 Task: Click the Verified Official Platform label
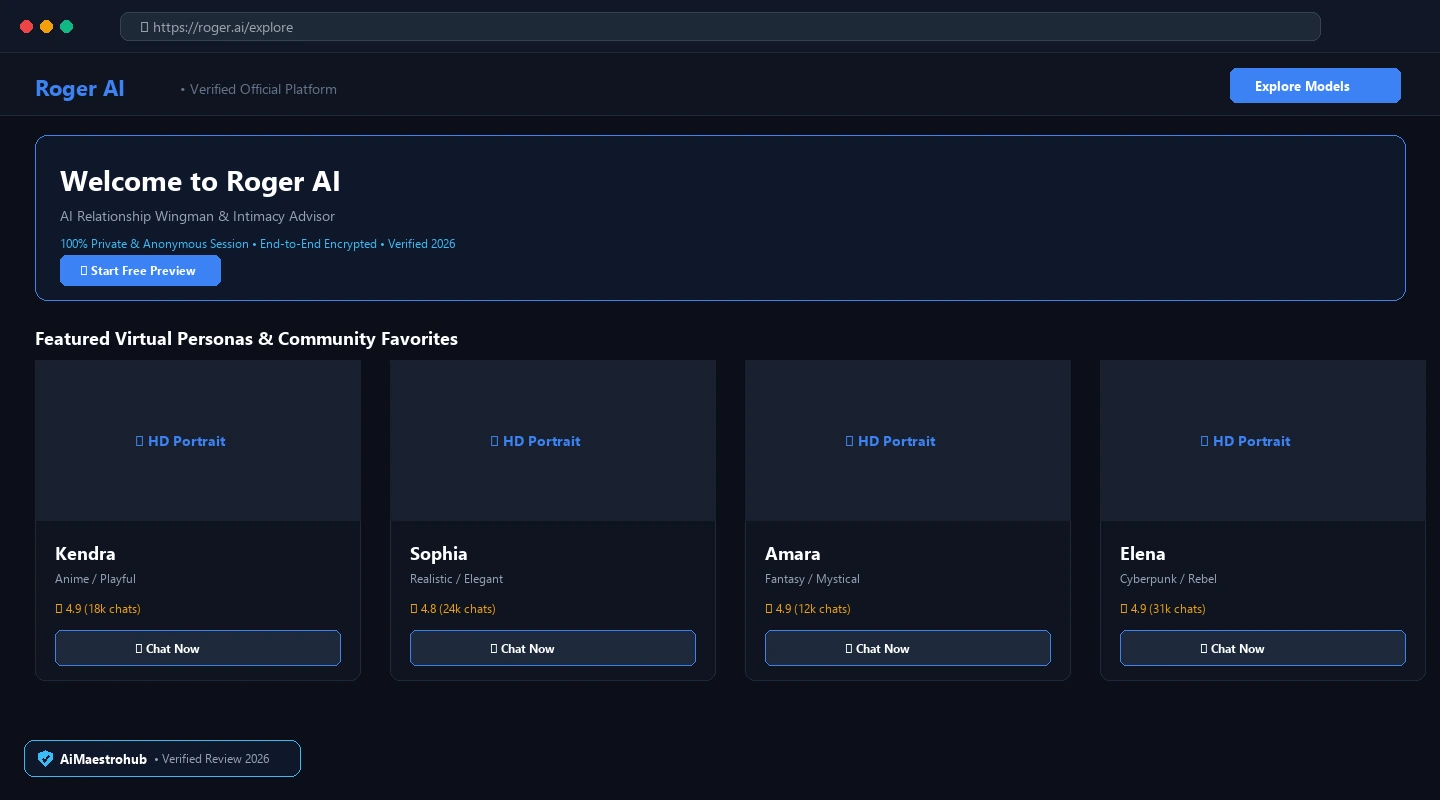[259, 89]
